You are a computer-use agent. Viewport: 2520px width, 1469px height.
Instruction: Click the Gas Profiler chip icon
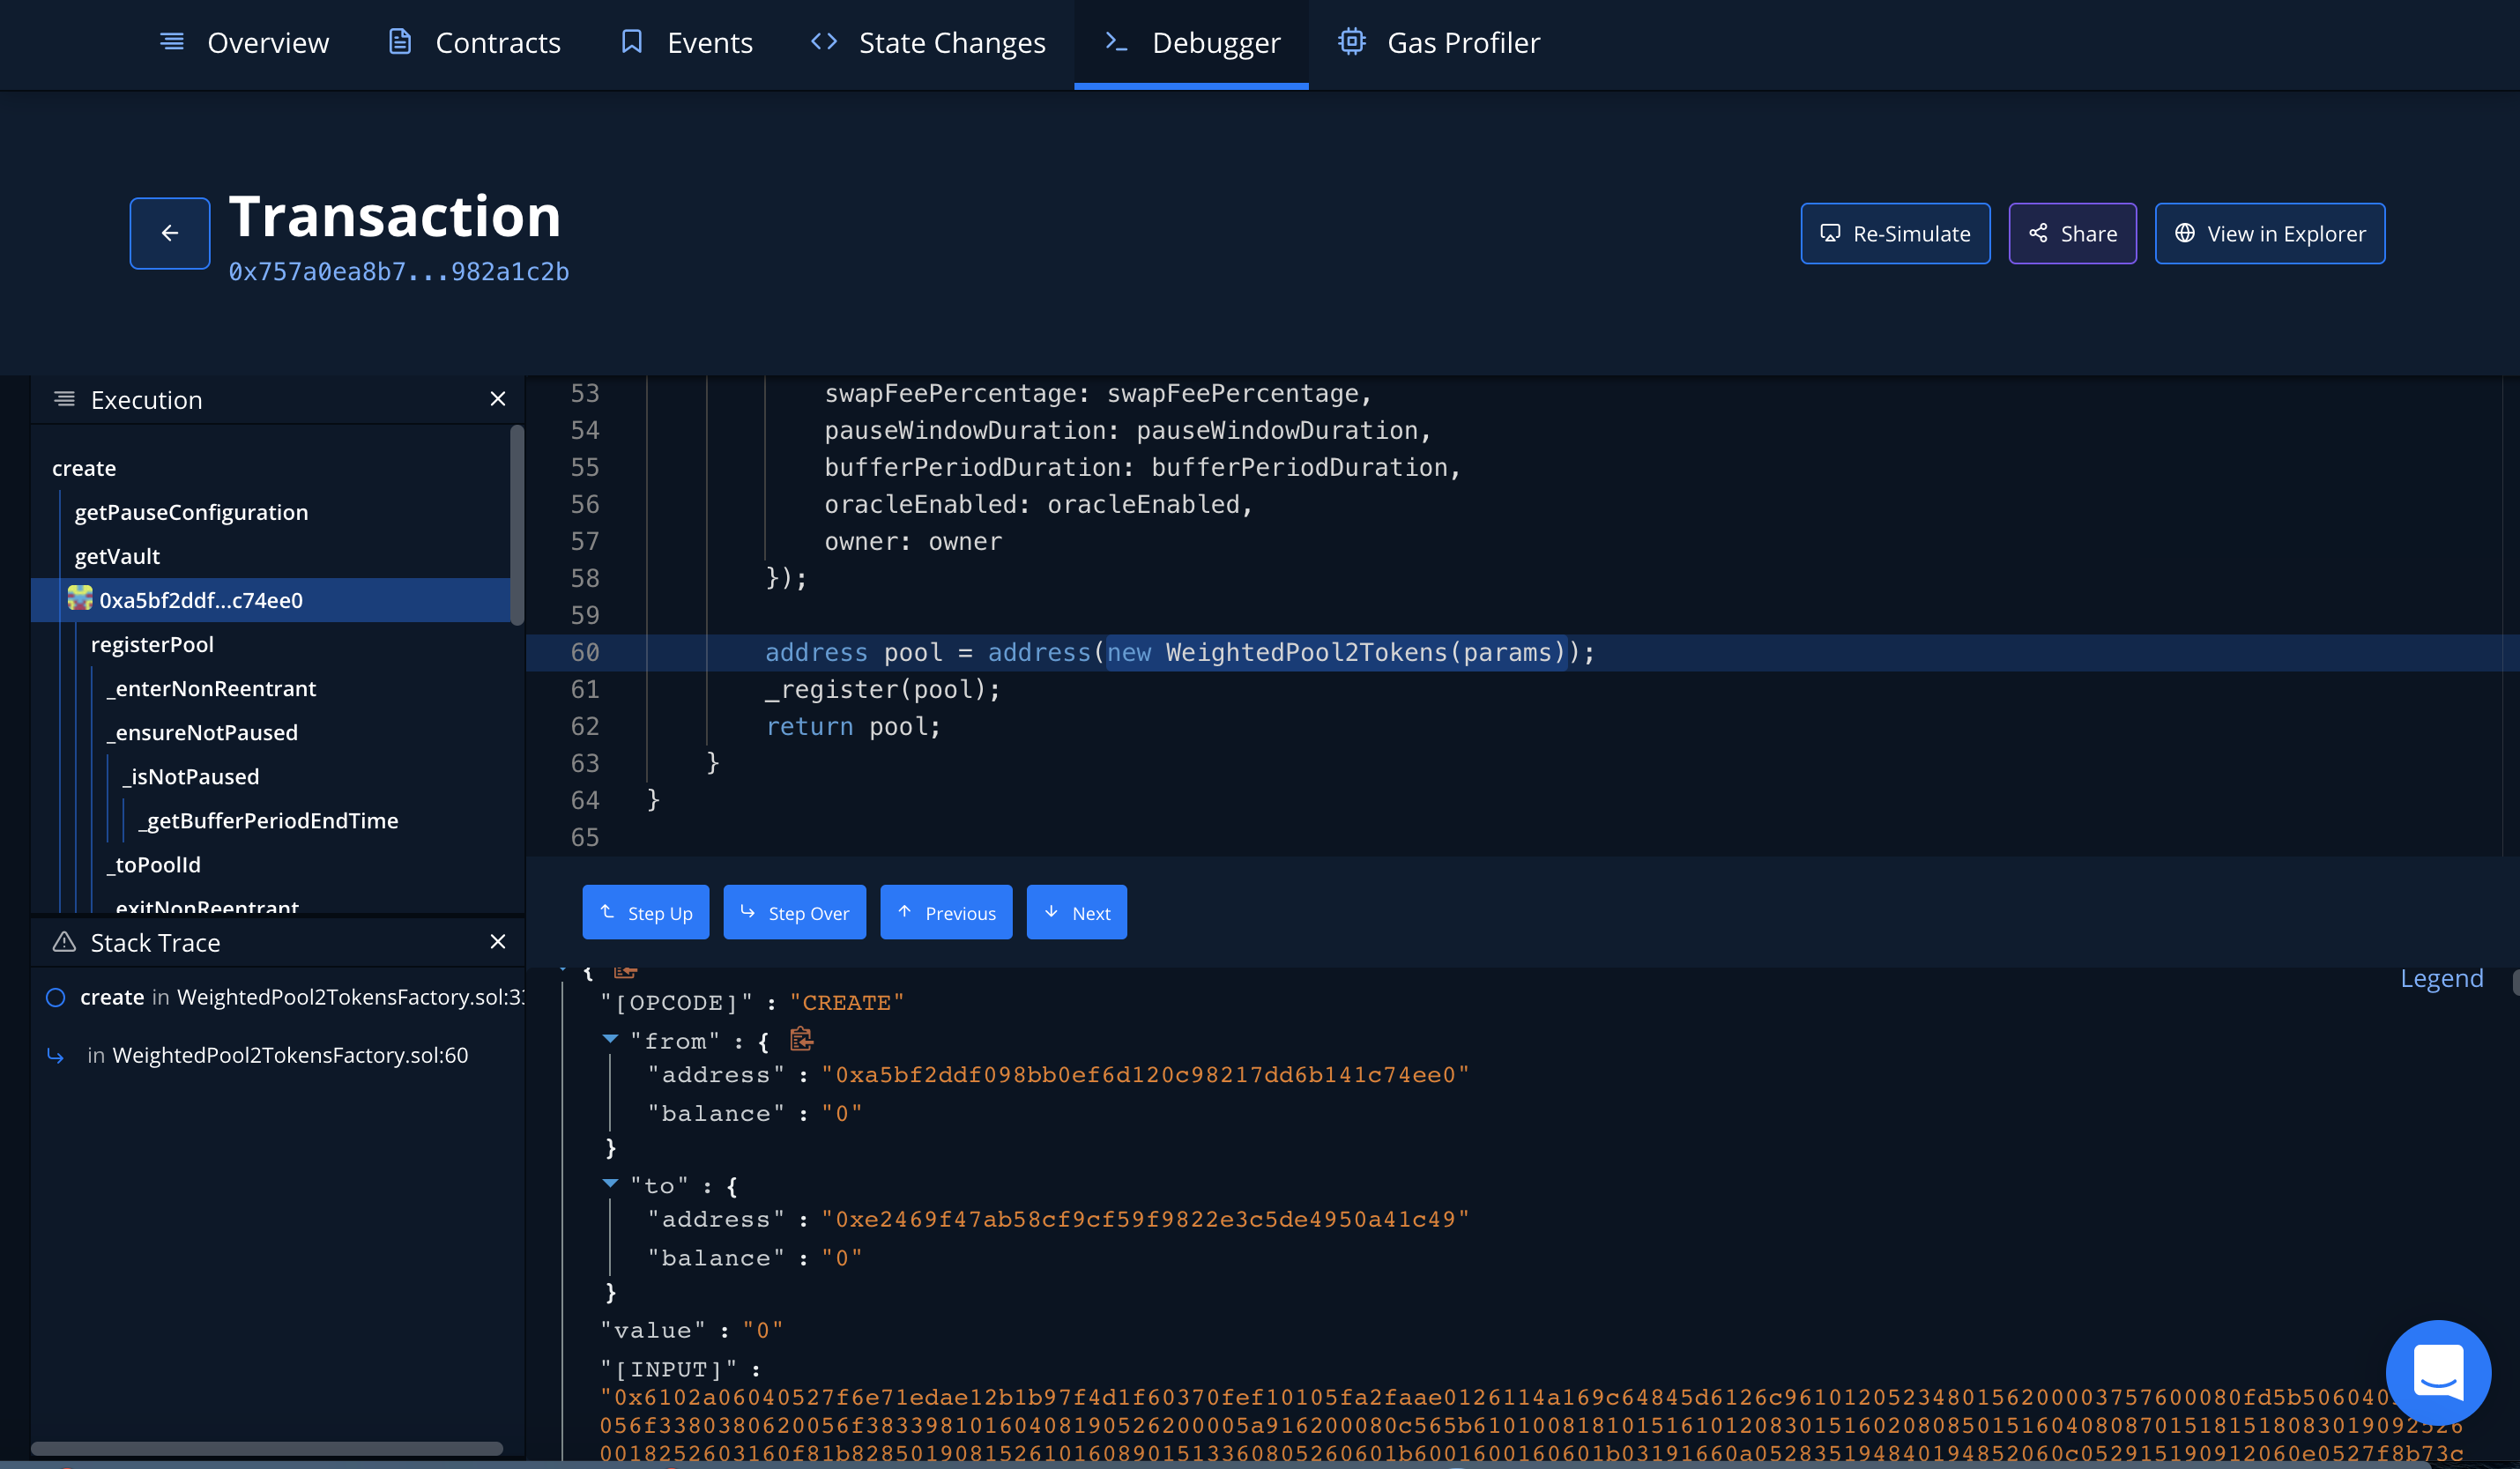tap(1352, 42)
